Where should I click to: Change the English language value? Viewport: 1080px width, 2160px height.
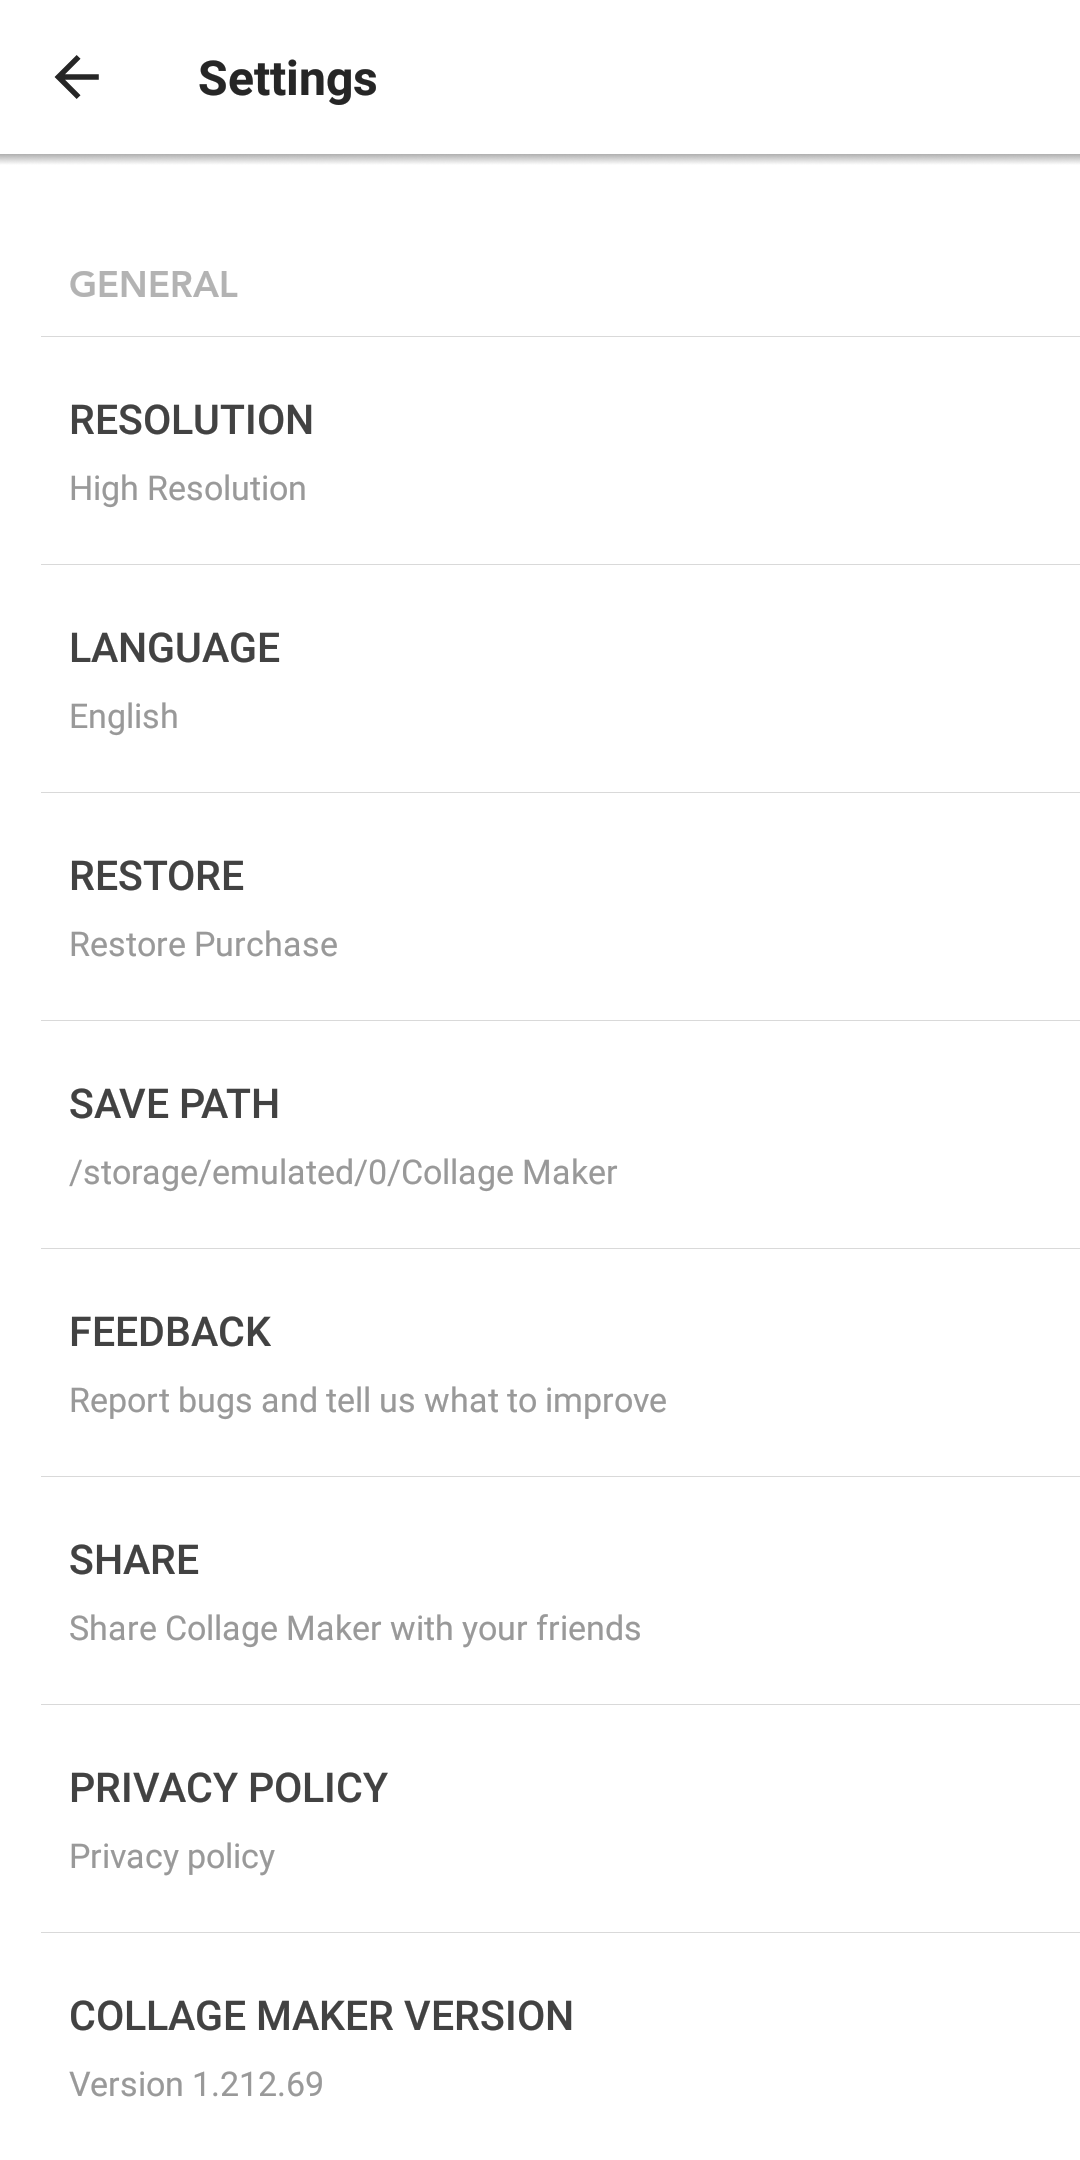coord(124,717)
